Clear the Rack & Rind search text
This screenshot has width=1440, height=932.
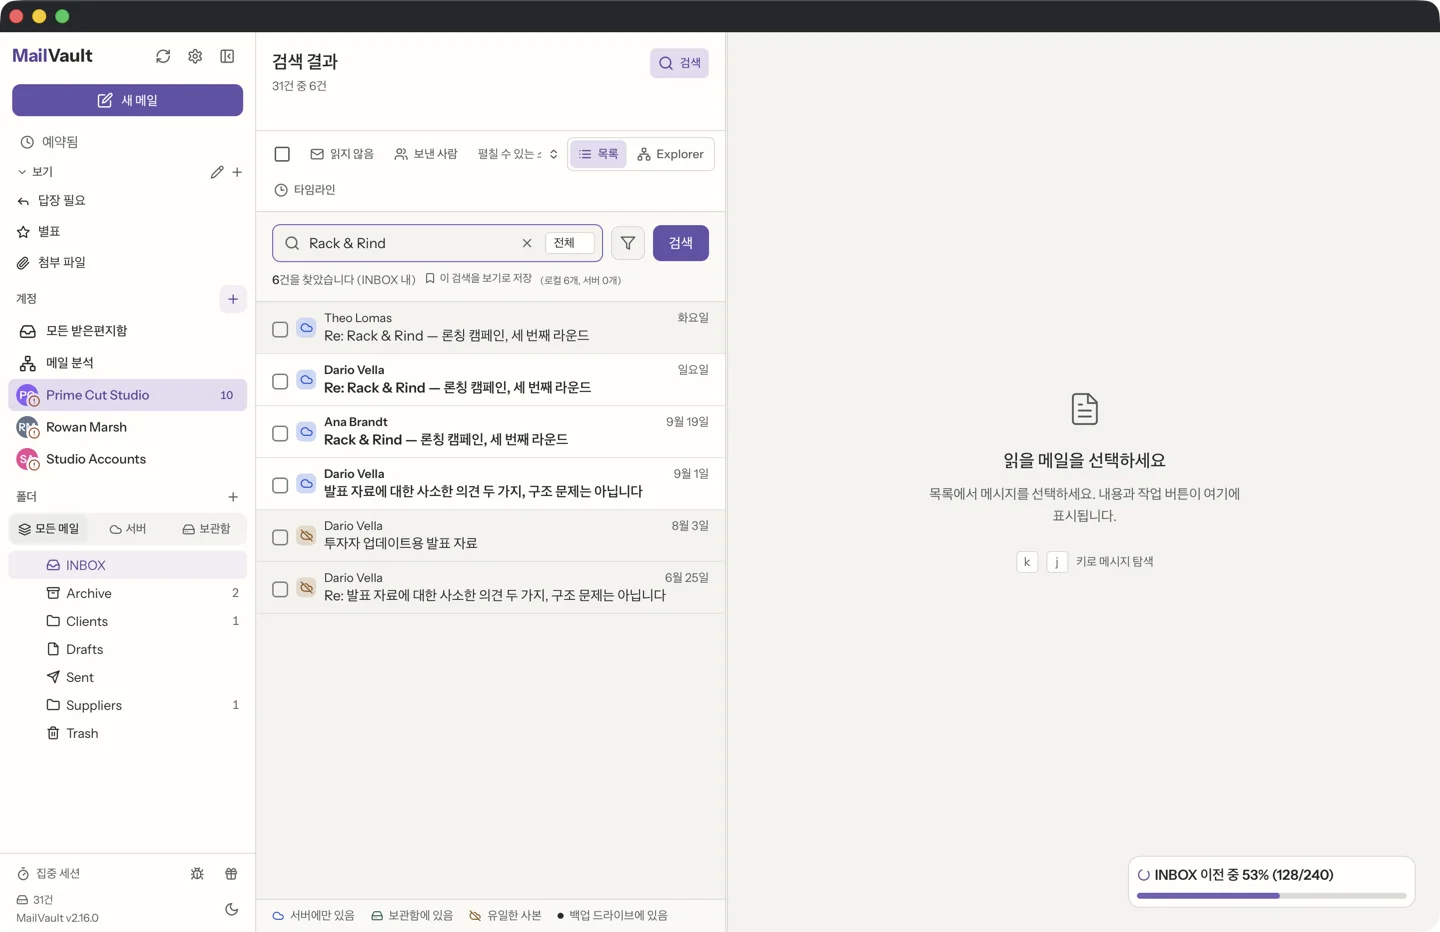pos(527,243)
